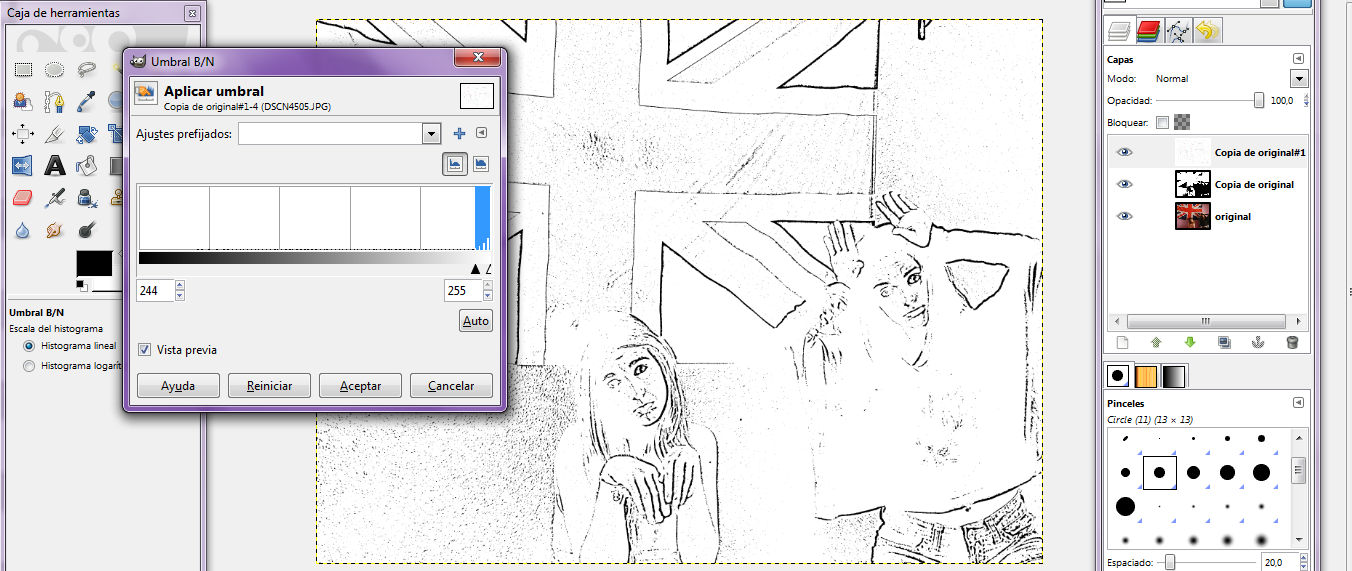
Task: Switch to the Channels tab
Action: [1148, 31]
